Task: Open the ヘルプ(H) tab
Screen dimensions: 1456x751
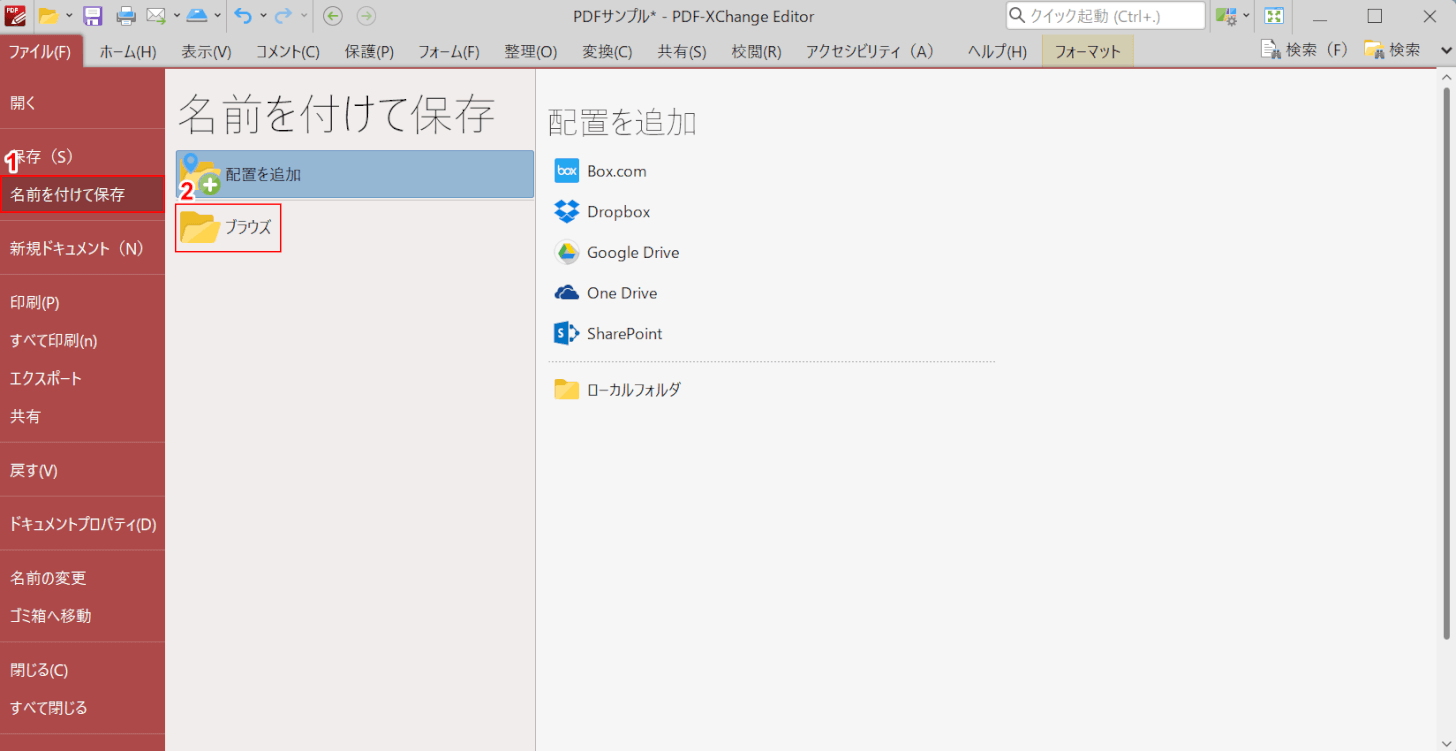Action: point(997,51)
